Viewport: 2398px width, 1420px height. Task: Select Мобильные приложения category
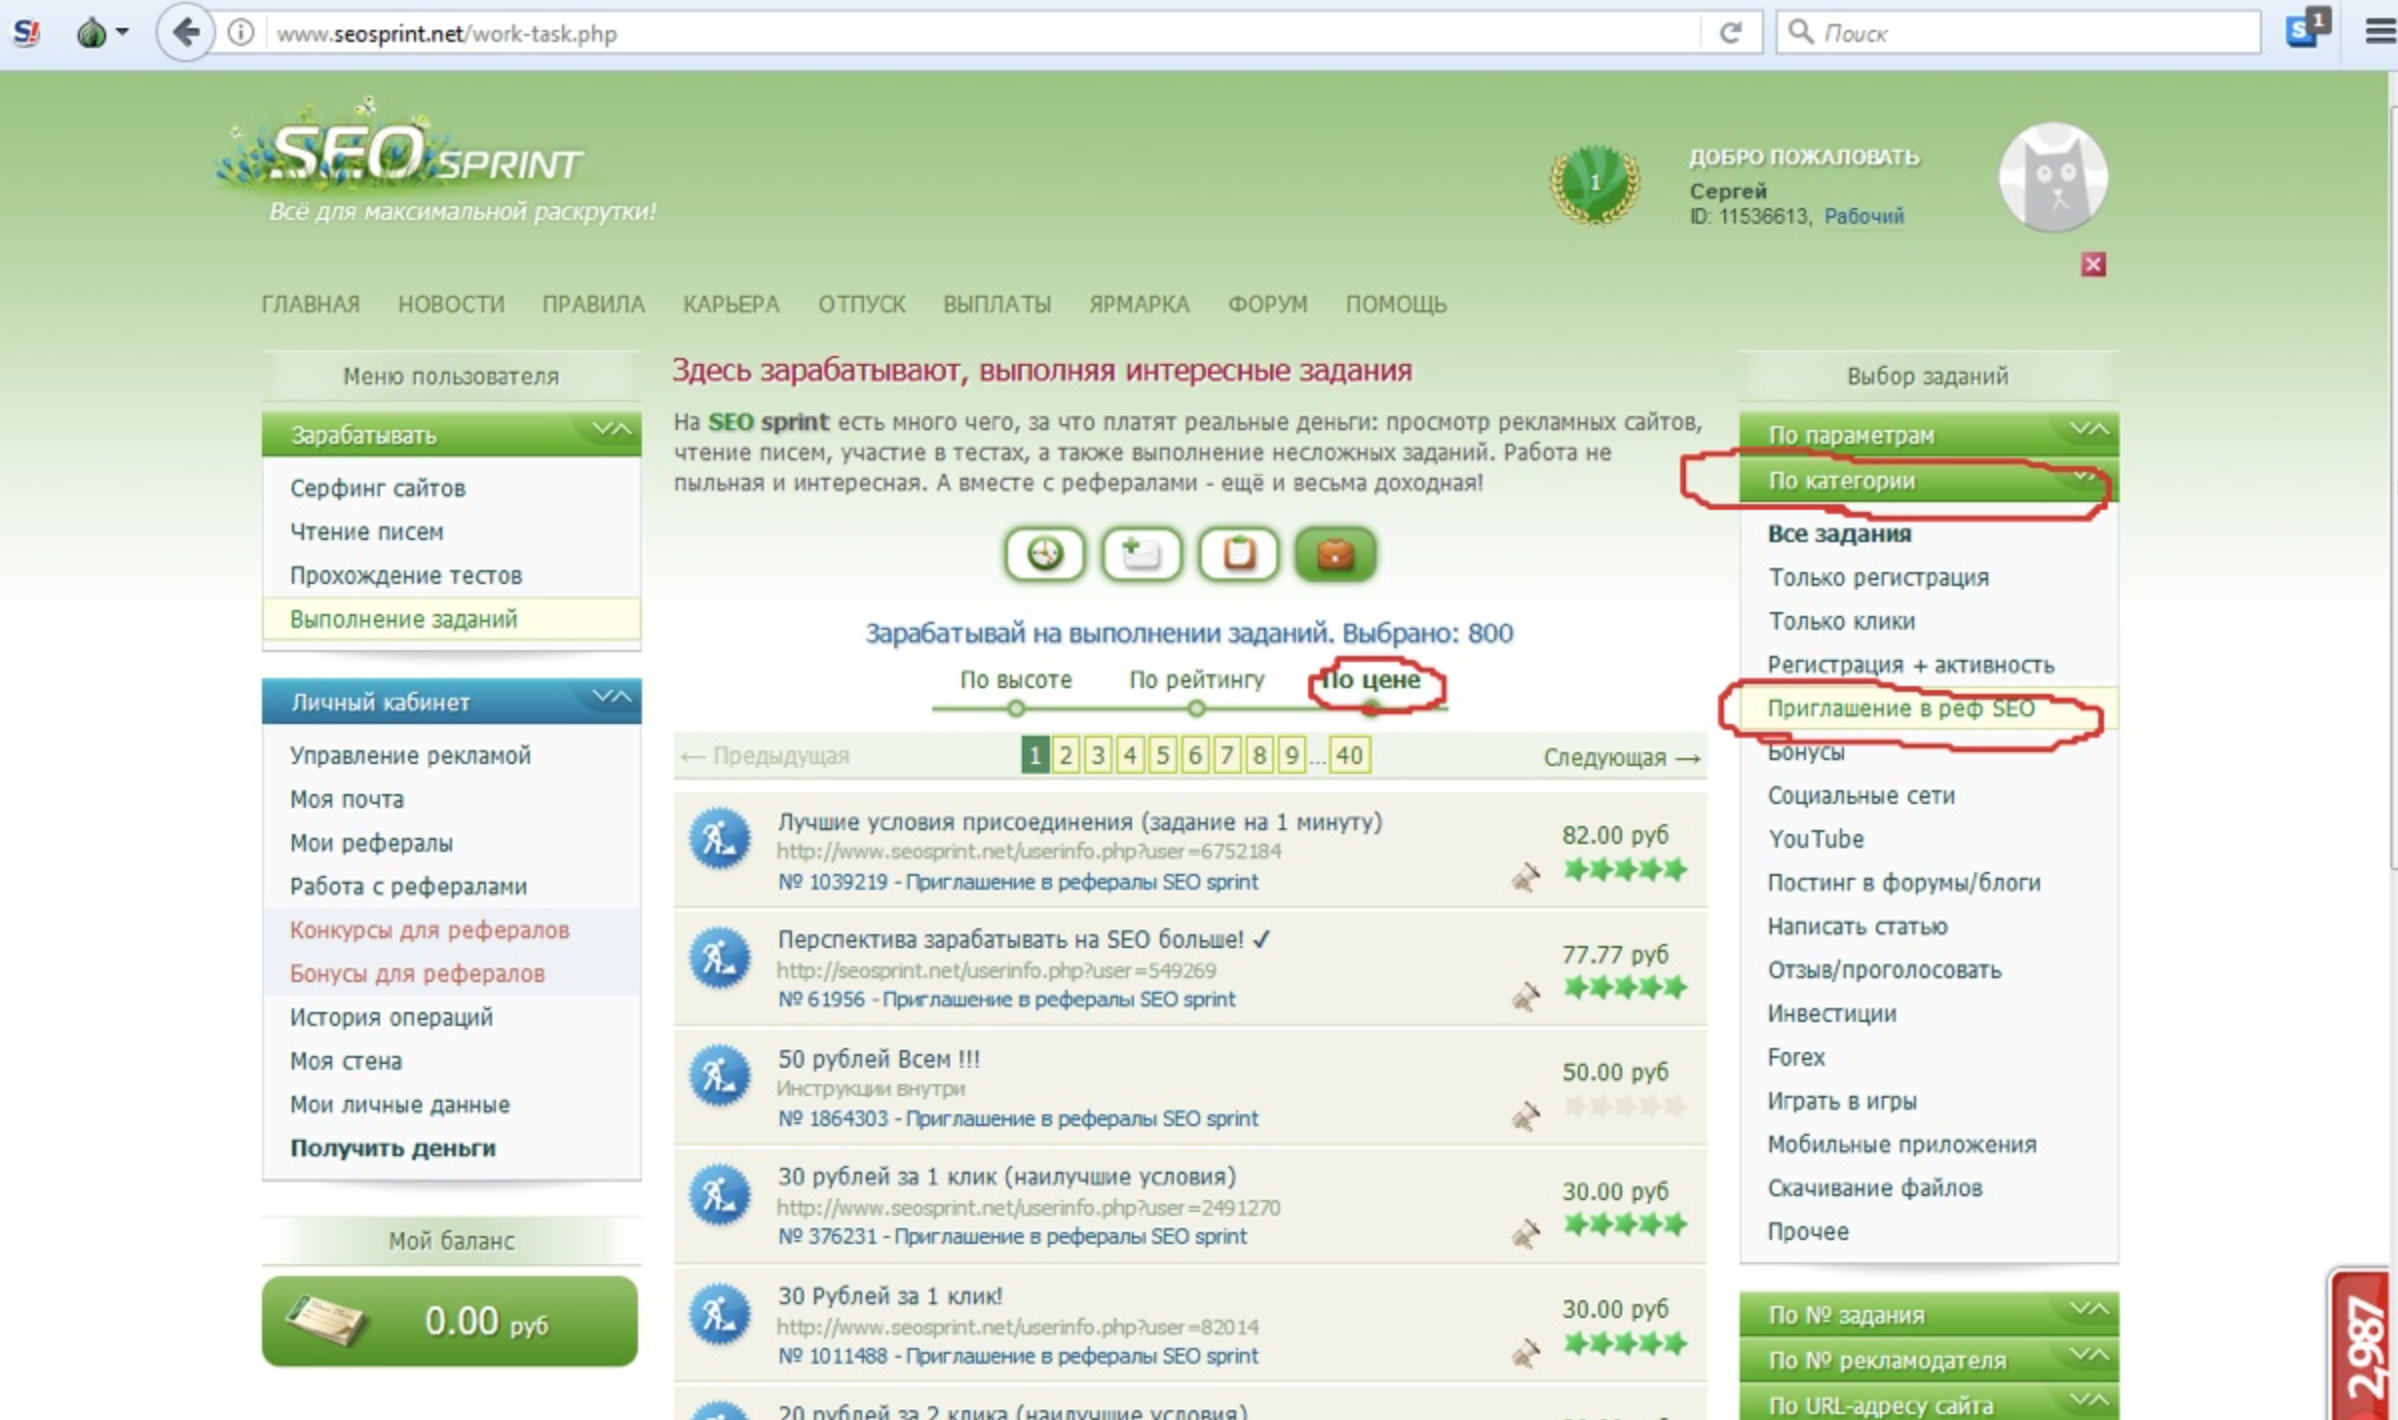coord(1901,1145)
